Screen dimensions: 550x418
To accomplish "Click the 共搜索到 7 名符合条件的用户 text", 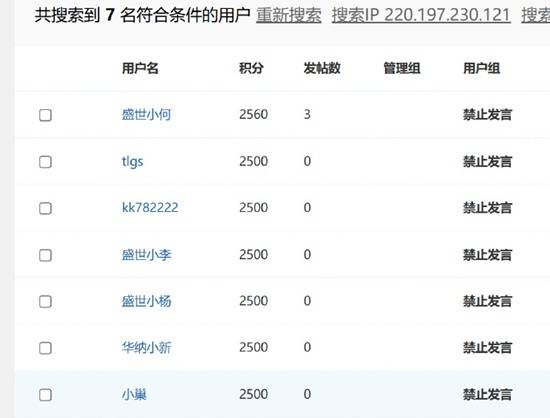I will coord(142,15).
